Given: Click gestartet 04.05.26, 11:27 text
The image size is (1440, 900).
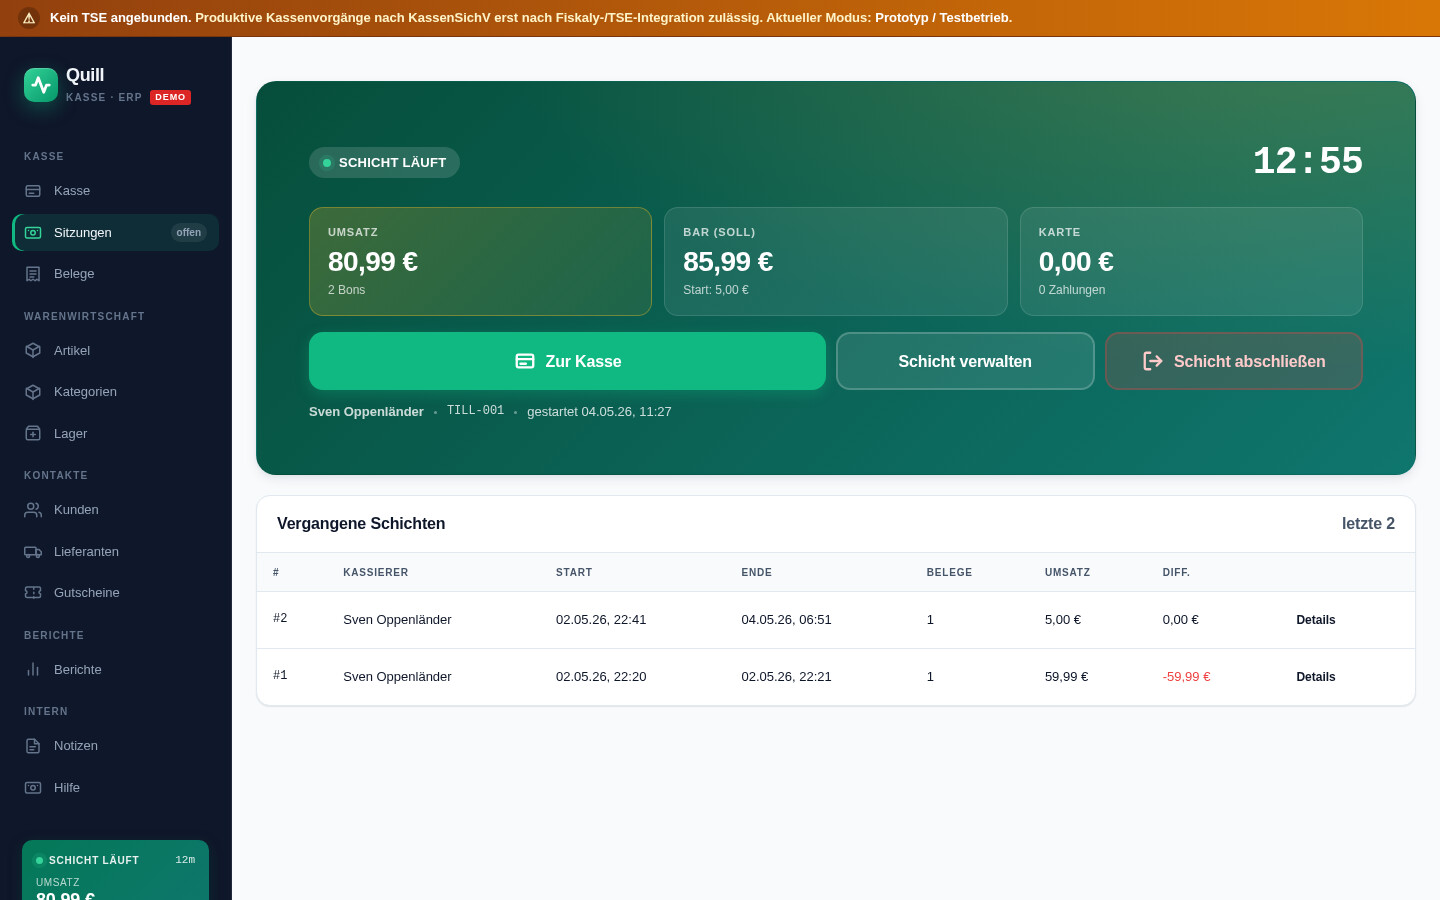Looking at the screenshot, I should [599, 412].
